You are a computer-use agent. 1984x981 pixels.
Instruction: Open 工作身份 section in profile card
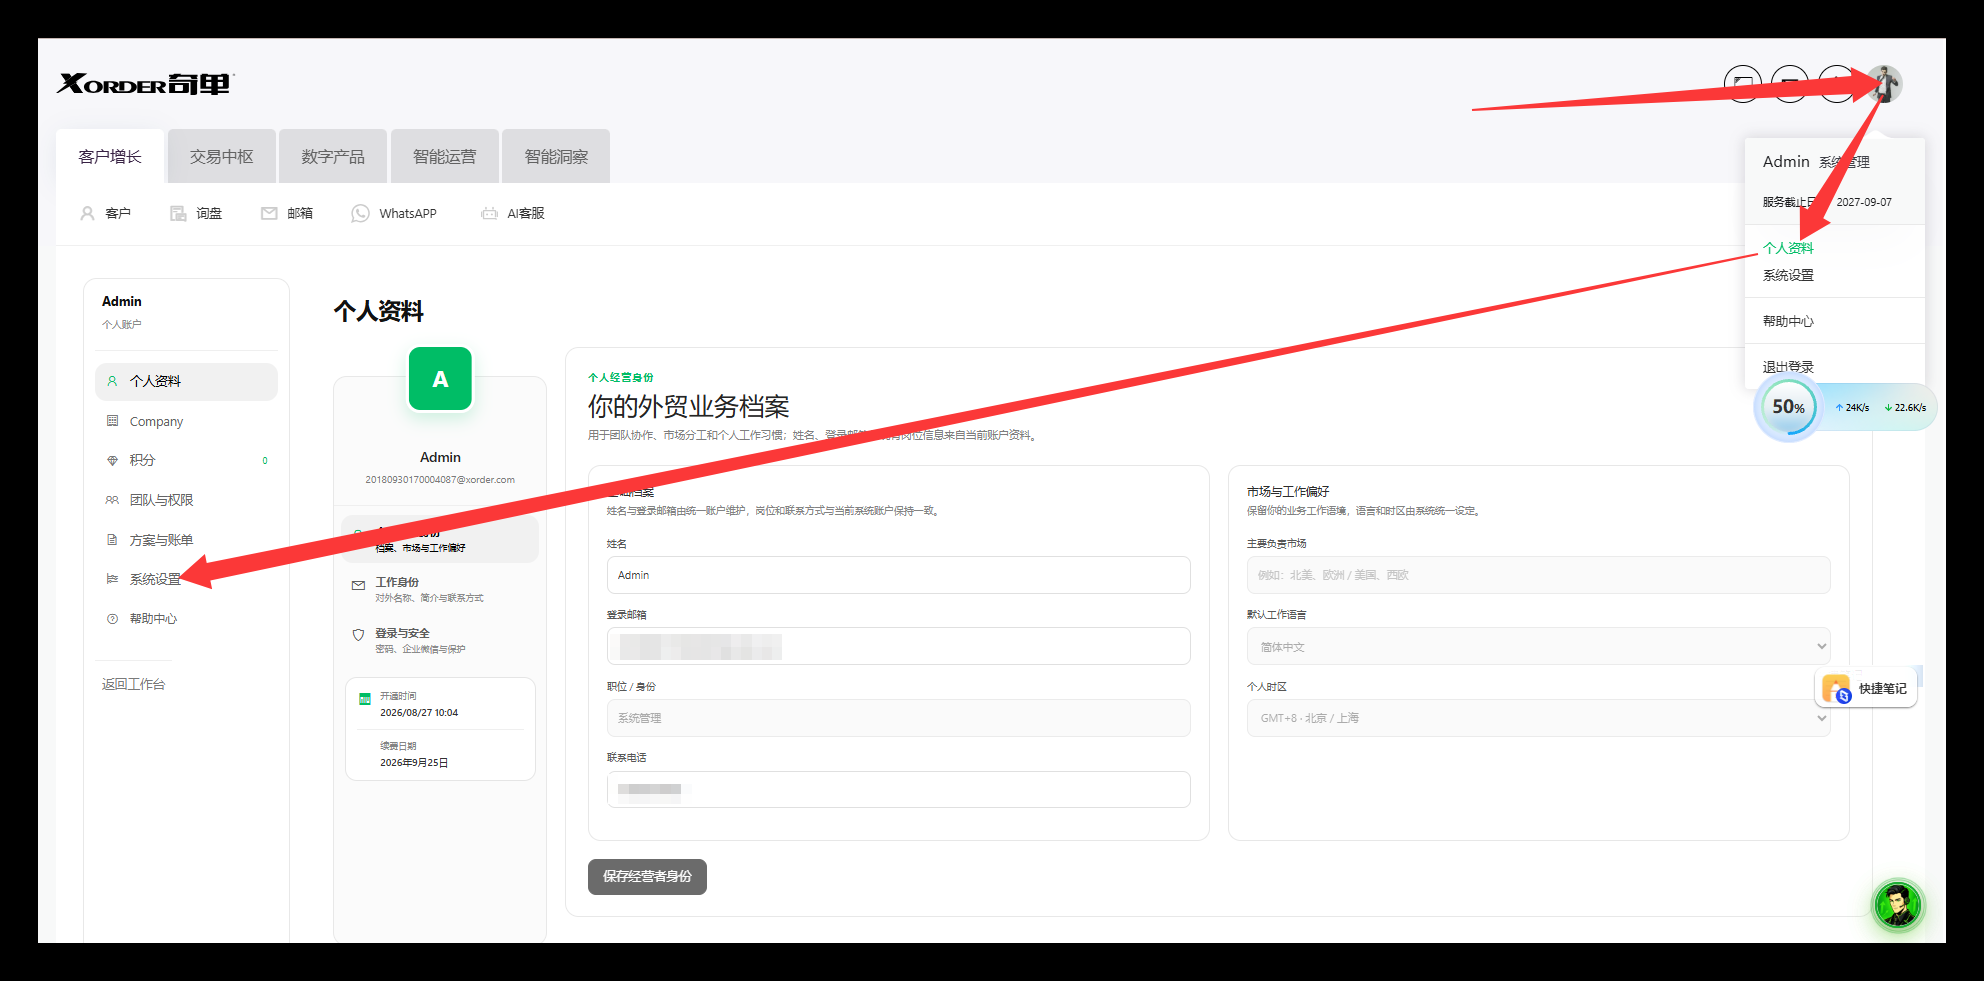[x=440, y=589]
